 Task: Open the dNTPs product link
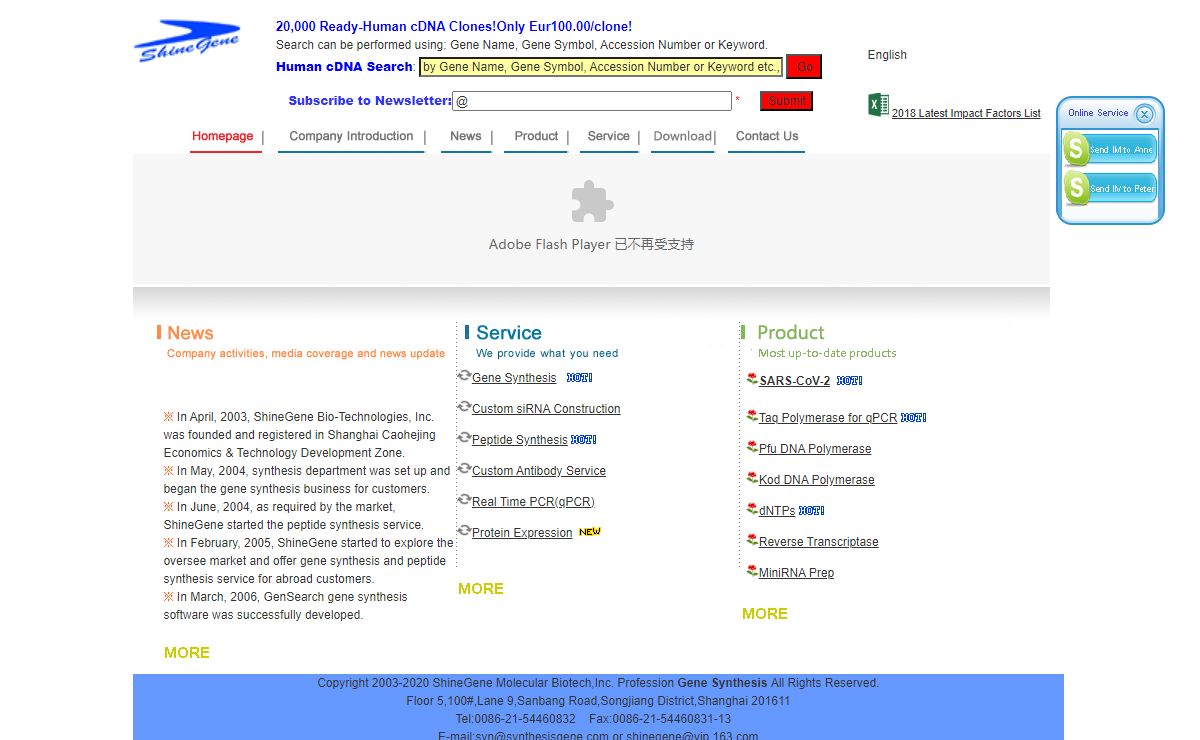[x=777, y=511]
